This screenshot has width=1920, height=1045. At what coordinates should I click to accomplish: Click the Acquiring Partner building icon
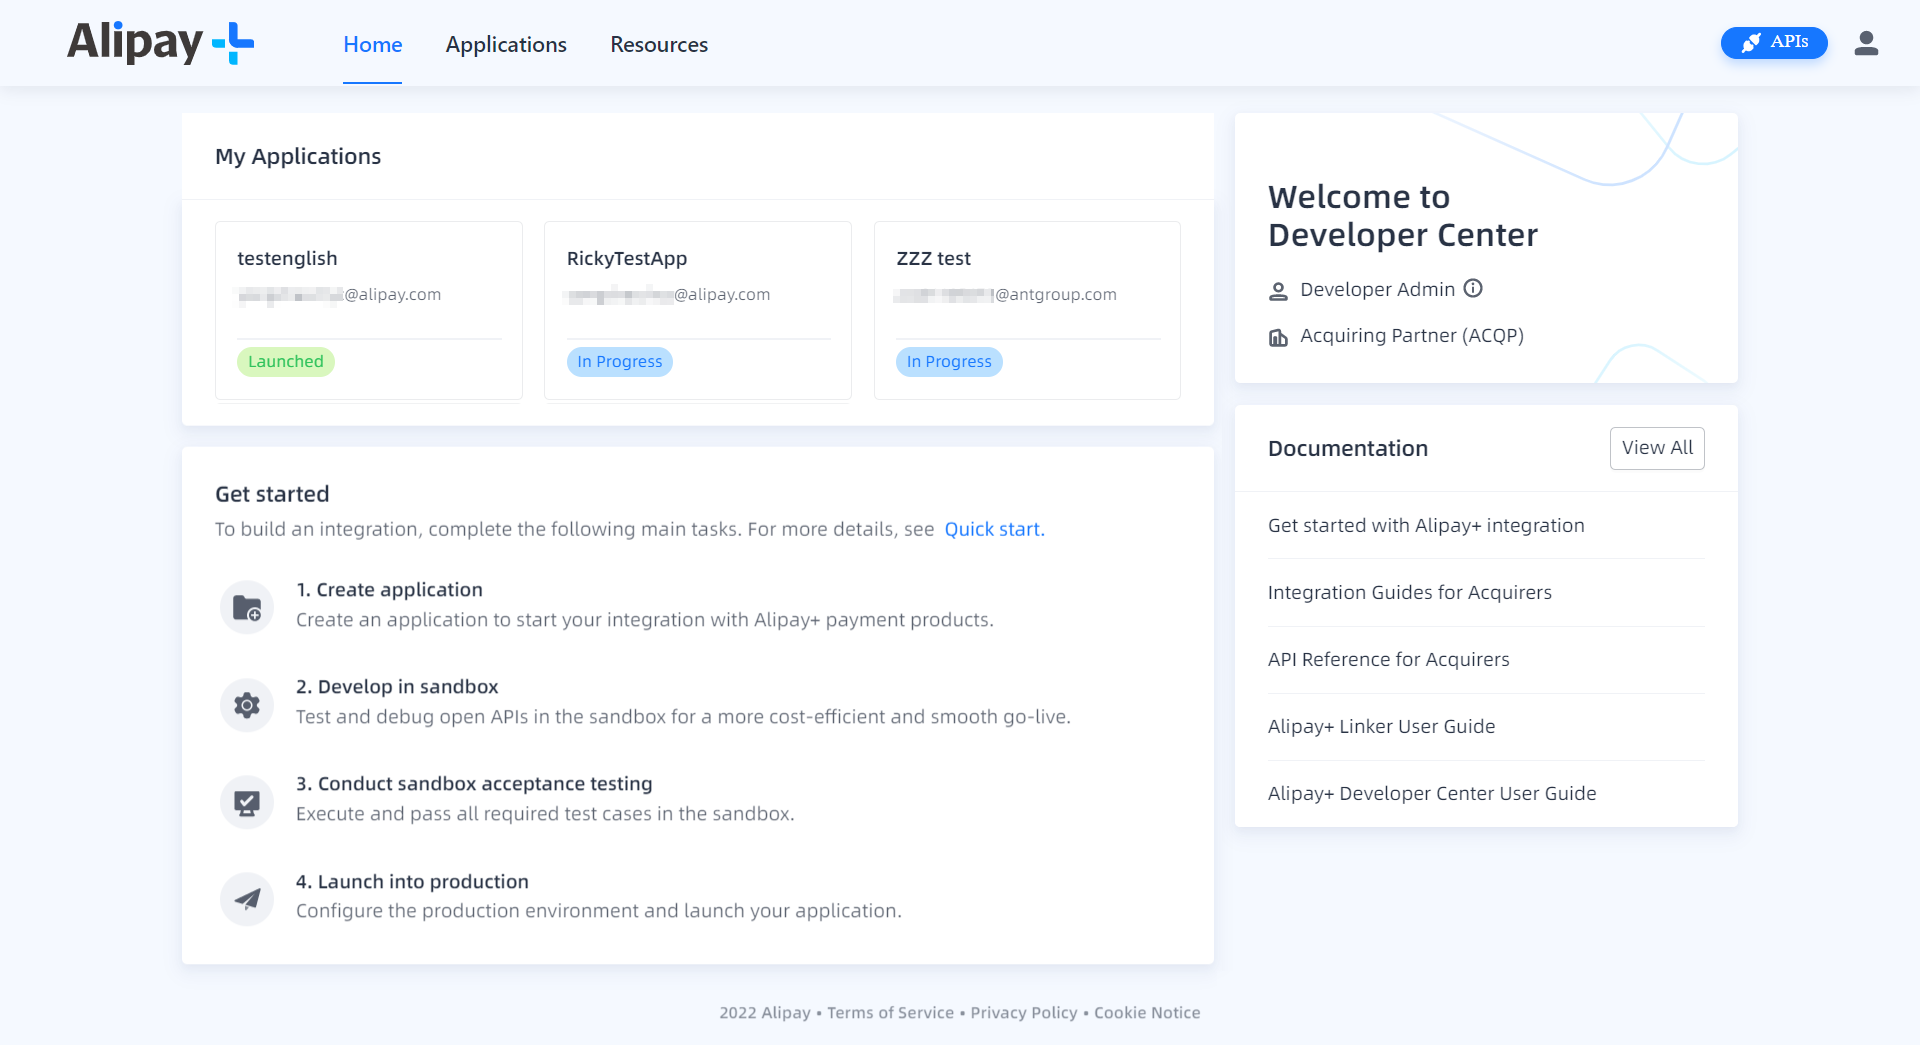pyautogui.click(x=1277, y=337)
